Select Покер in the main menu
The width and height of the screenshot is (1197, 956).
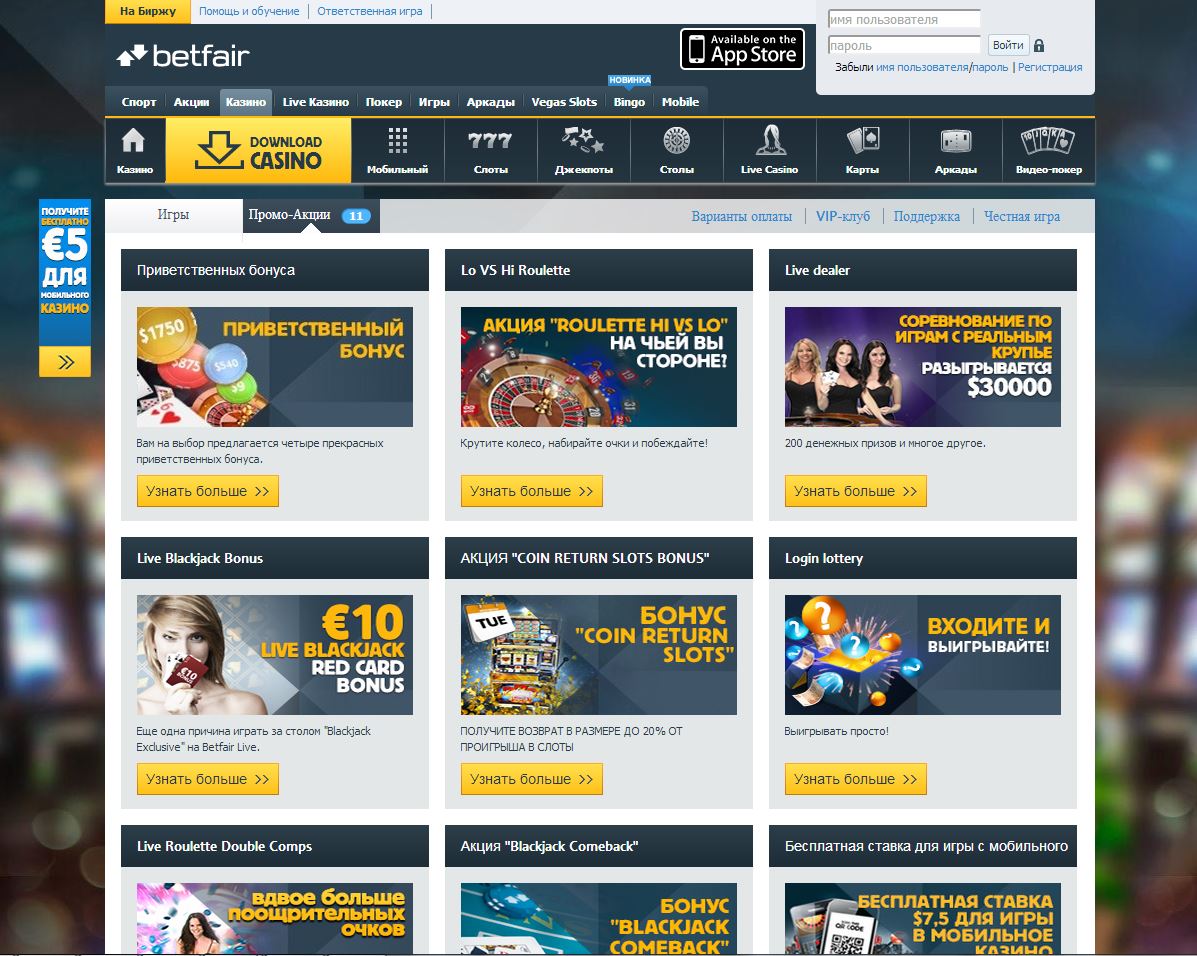click(383, 102)
